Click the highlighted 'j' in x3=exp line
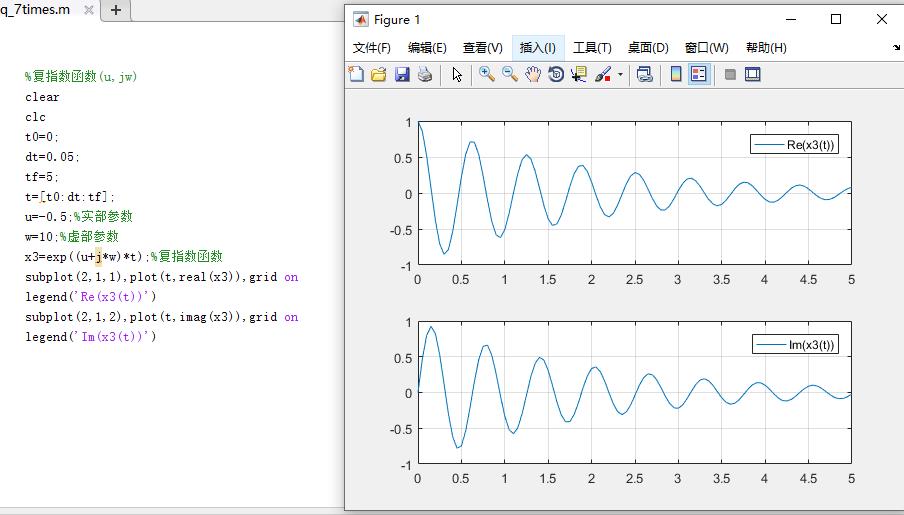904x515 pixels. pos(99,257)
